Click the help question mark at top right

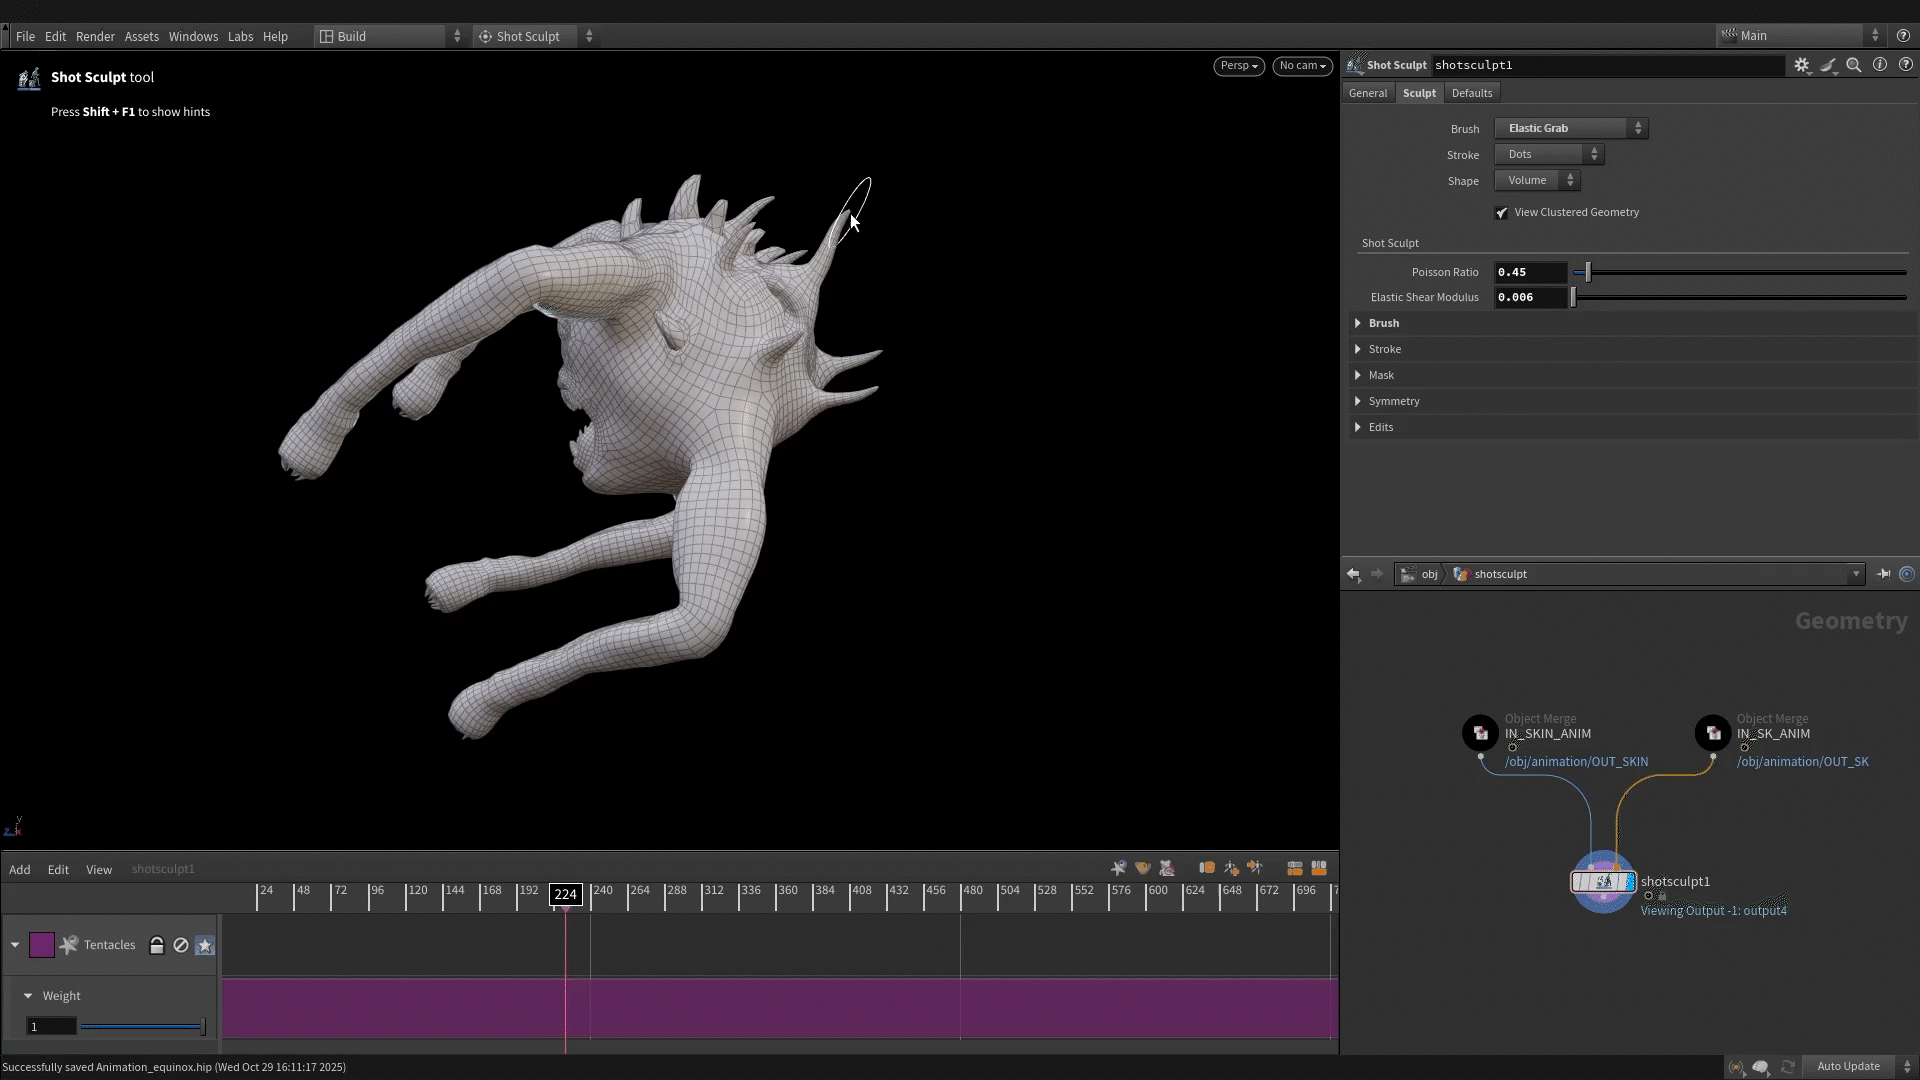pos(1903,36)
